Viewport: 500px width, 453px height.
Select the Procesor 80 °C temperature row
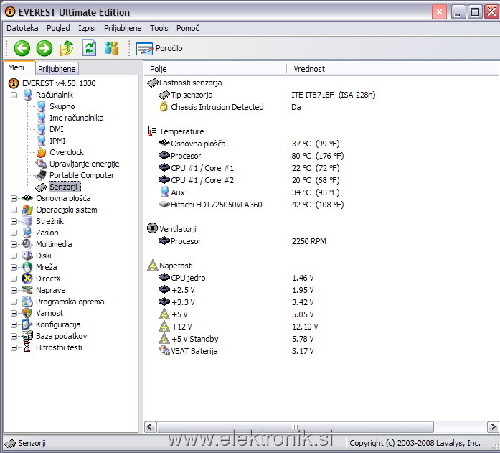point(251,156)
